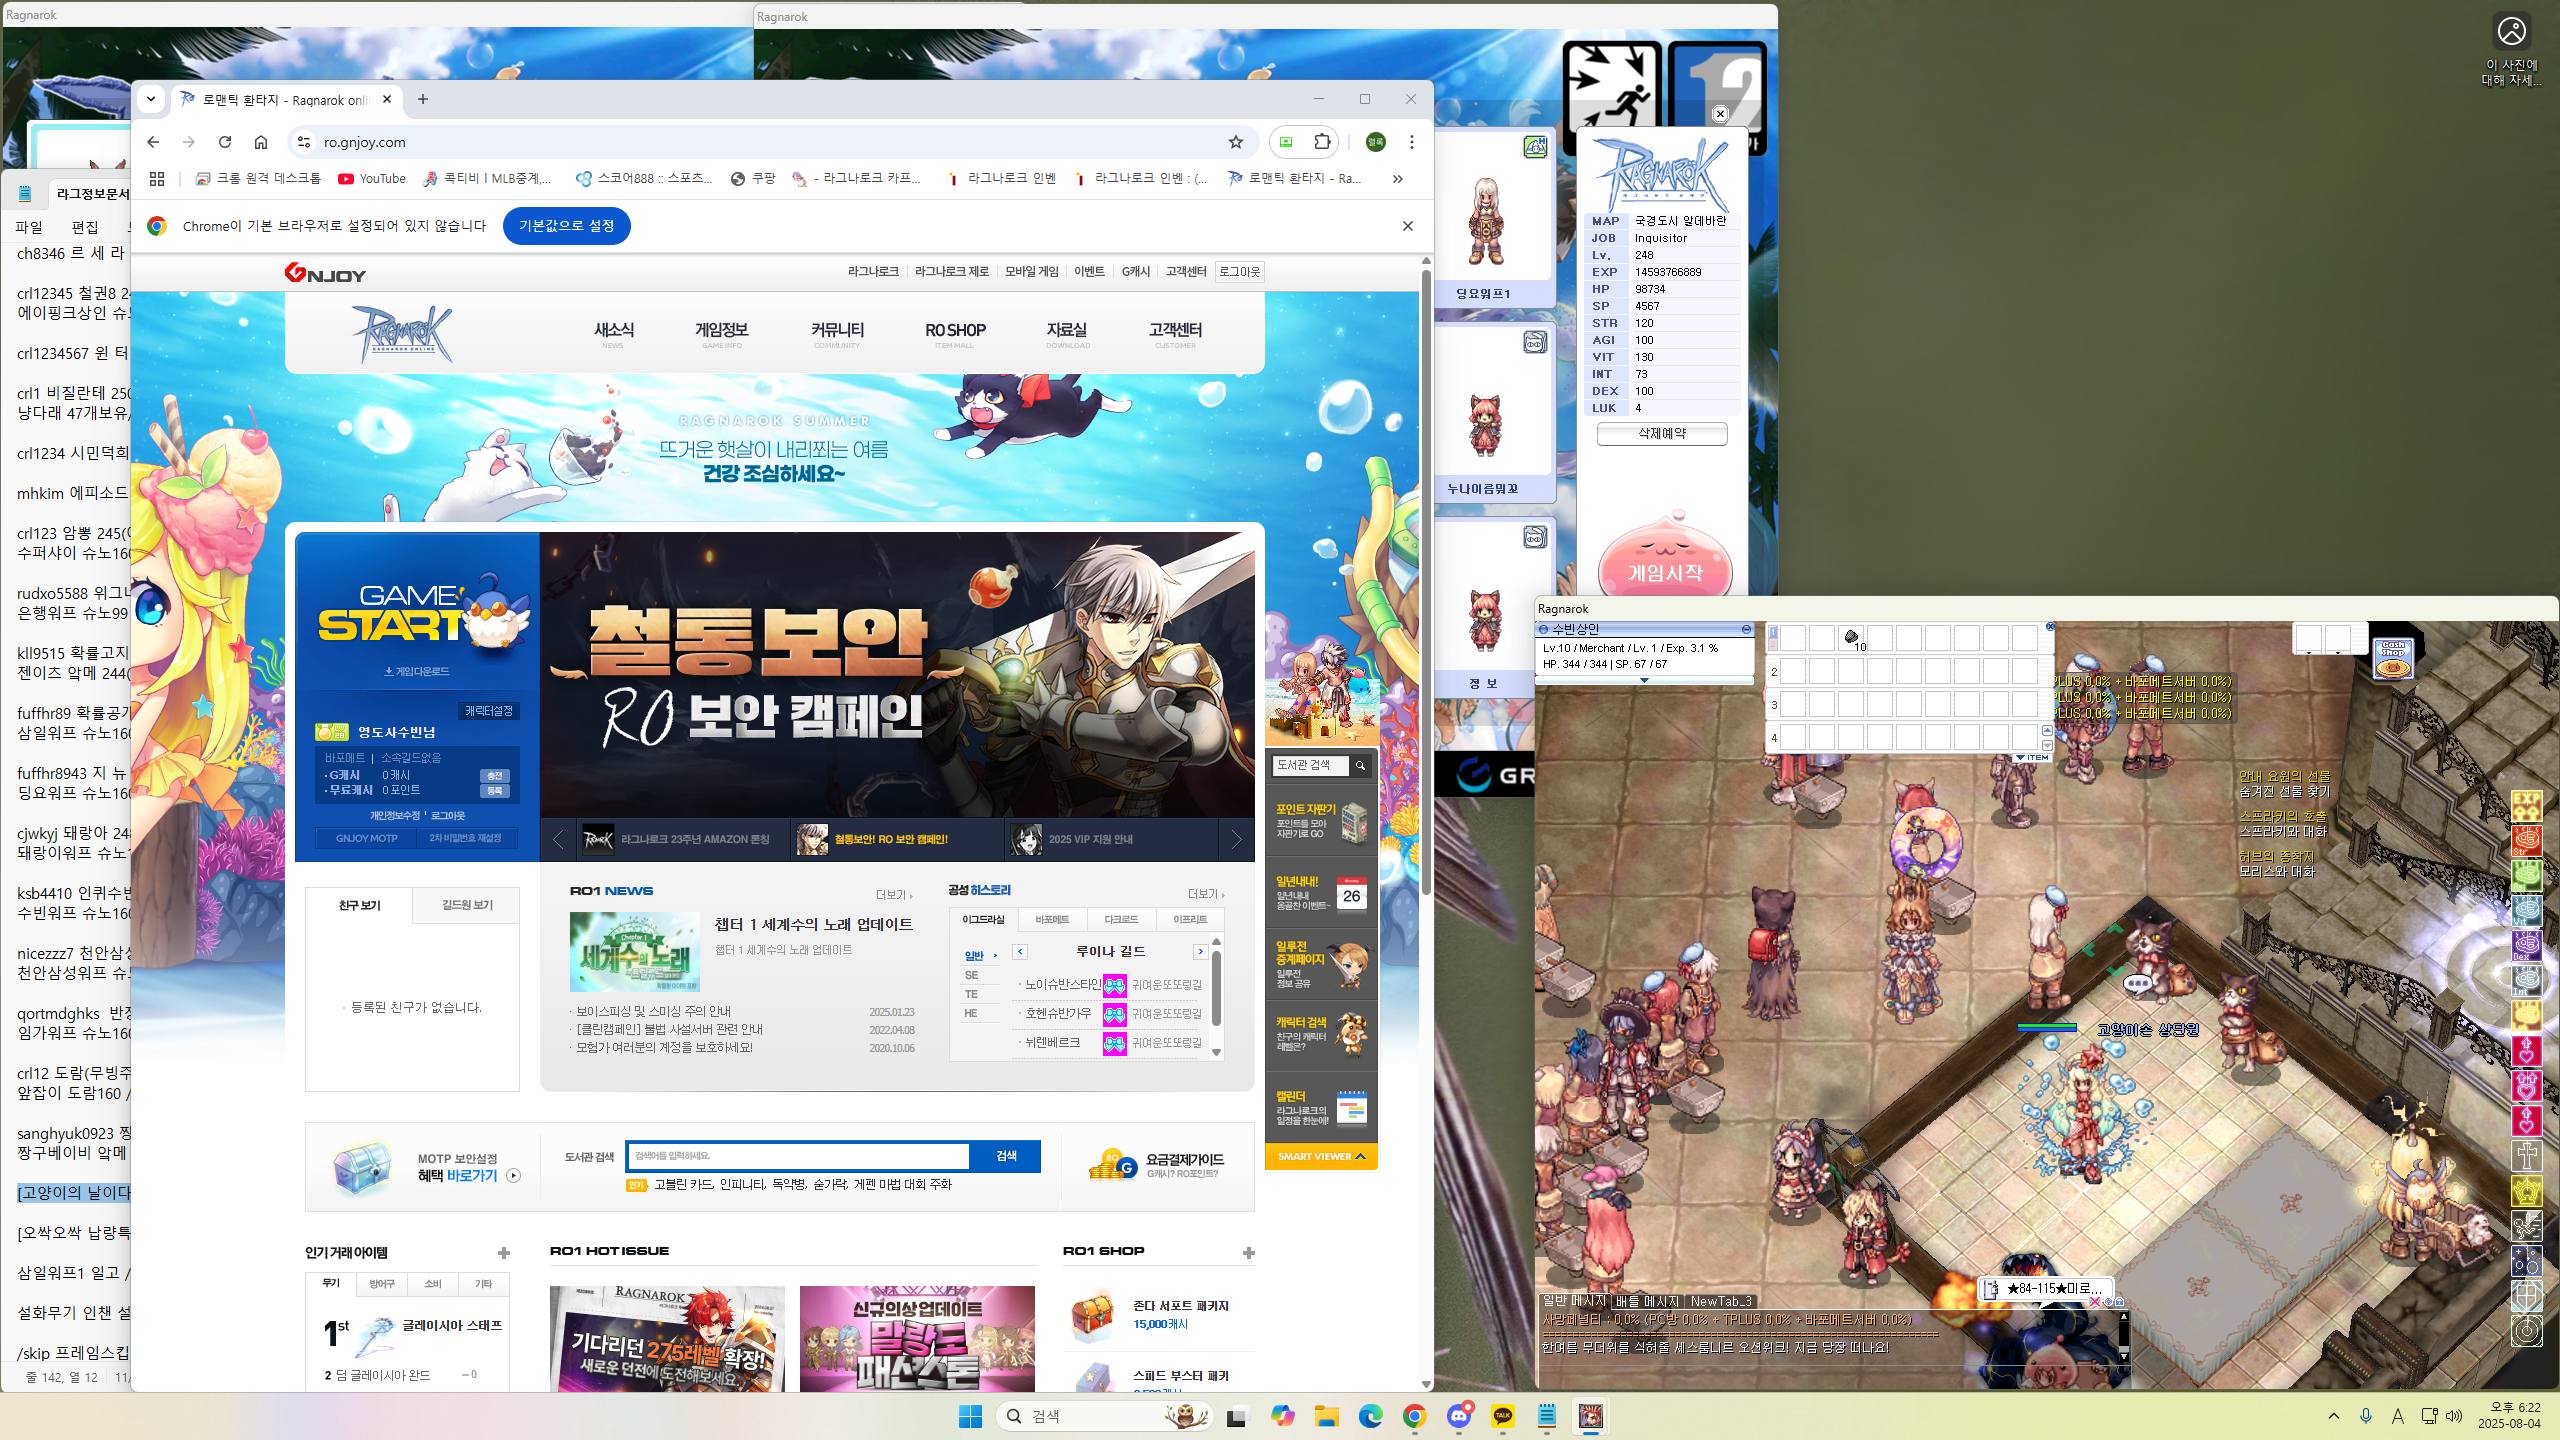Open RO SHOP main menu
Screen dimensions: 2560x1440
(x=955, y=333)
